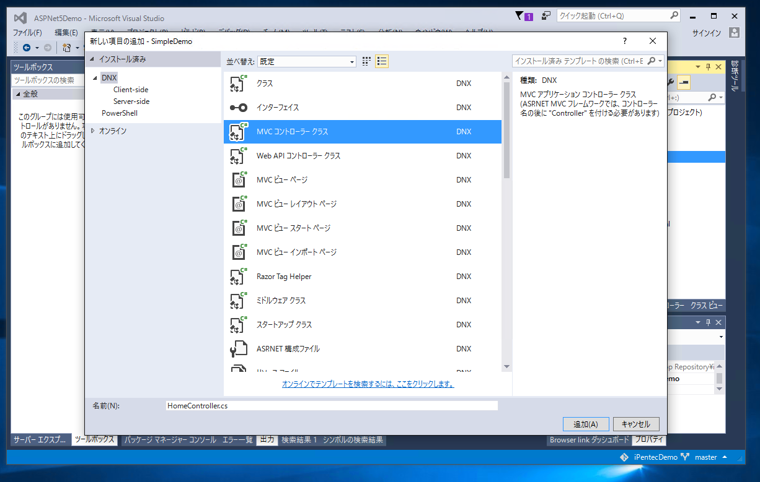Click the online template search link

[x=368, y=384]
